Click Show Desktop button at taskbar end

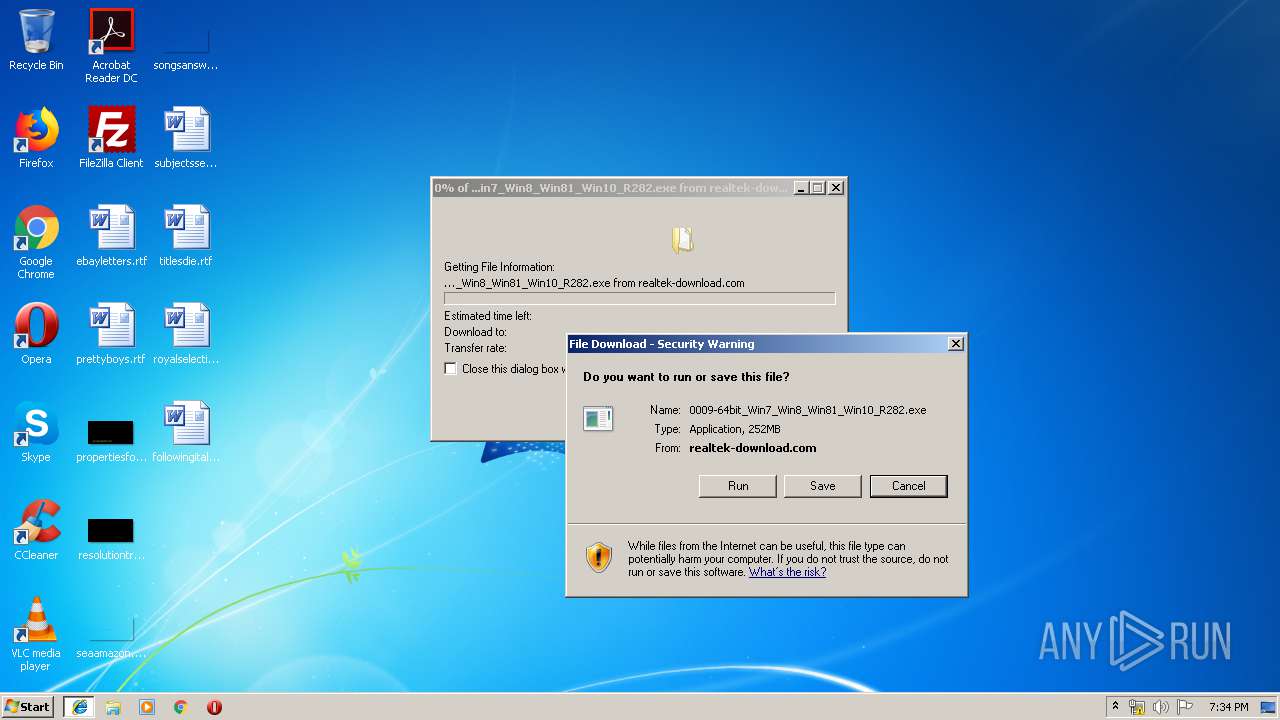(1270, 707)
